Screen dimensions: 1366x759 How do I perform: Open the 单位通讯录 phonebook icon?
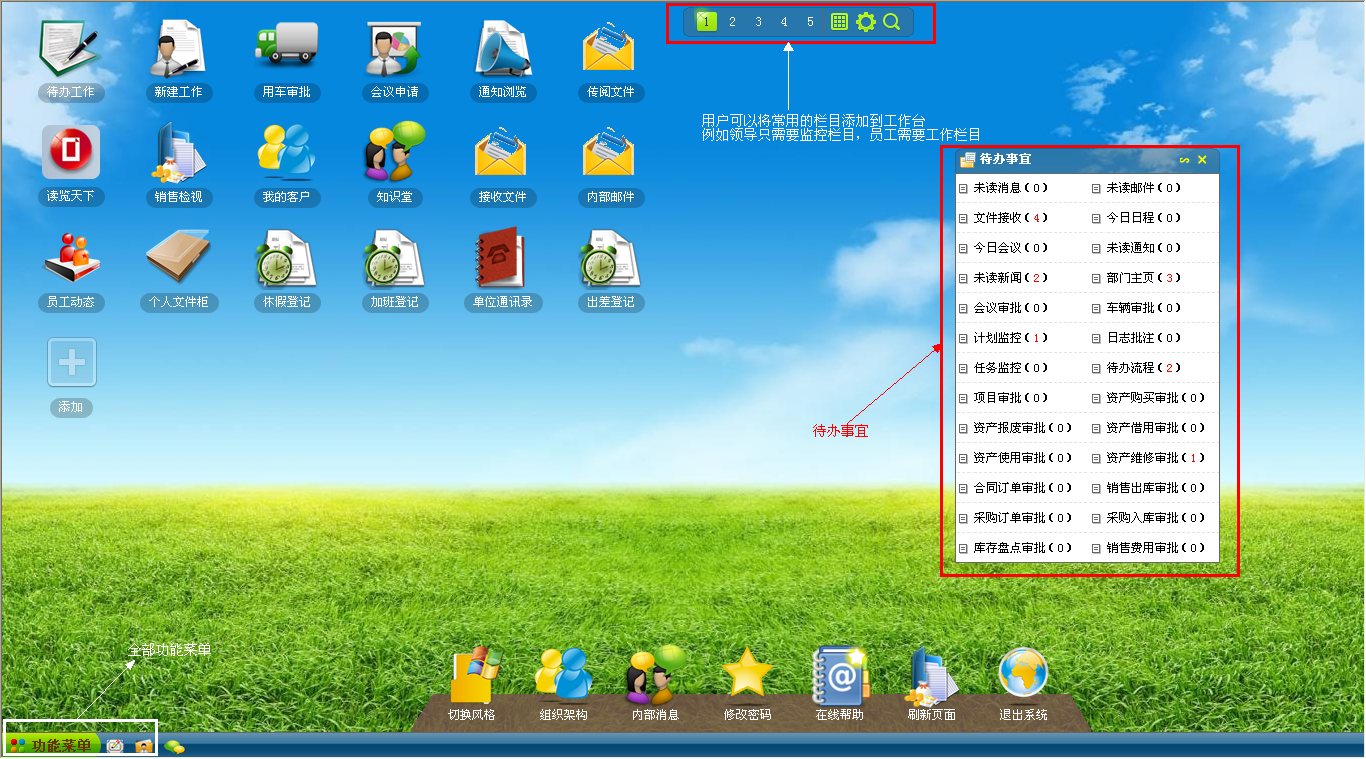[x=502, y=257]
